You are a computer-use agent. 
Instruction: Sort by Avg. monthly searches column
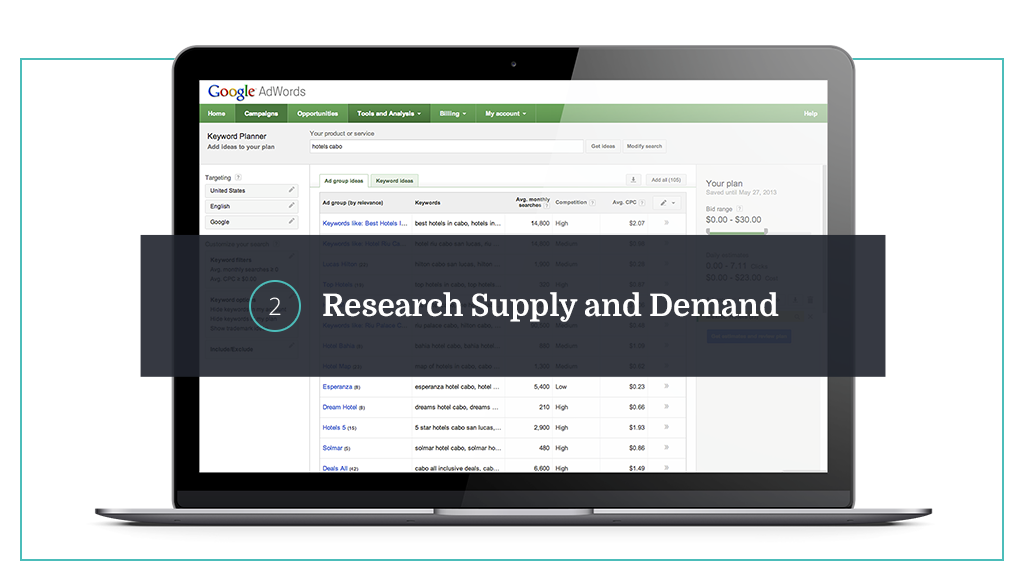click(532, 202)
